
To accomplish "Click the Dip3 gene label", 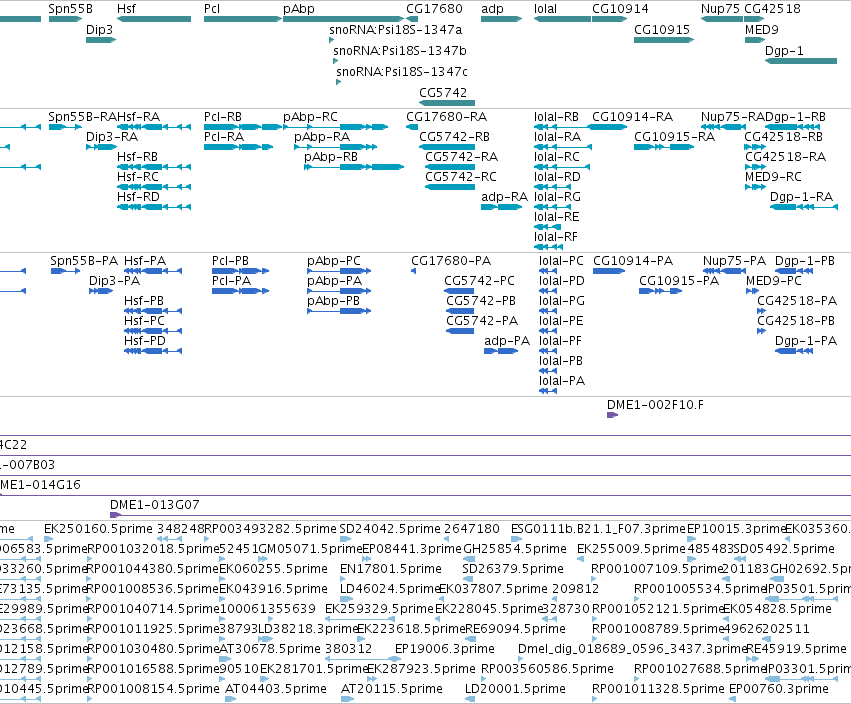I will pos(99,29).
